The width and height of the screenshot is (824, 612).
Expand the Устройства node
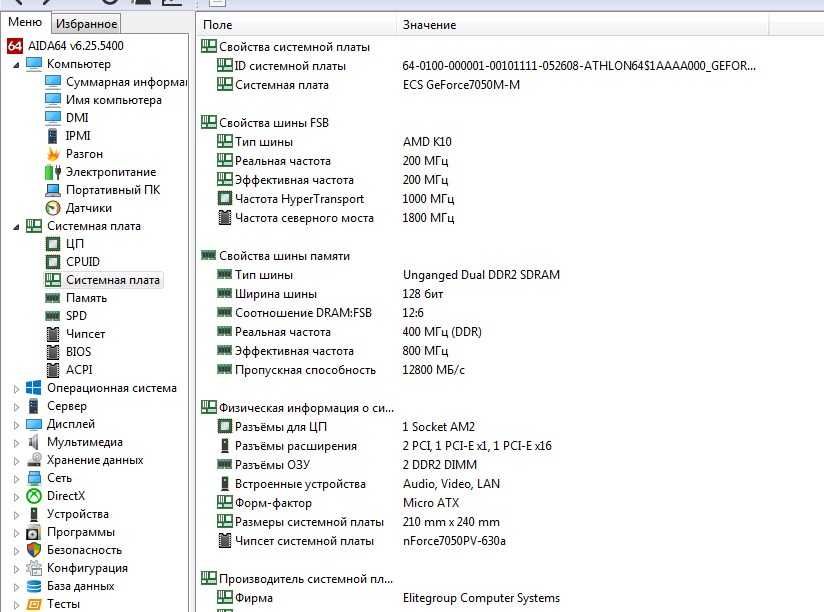pos(16,515)
